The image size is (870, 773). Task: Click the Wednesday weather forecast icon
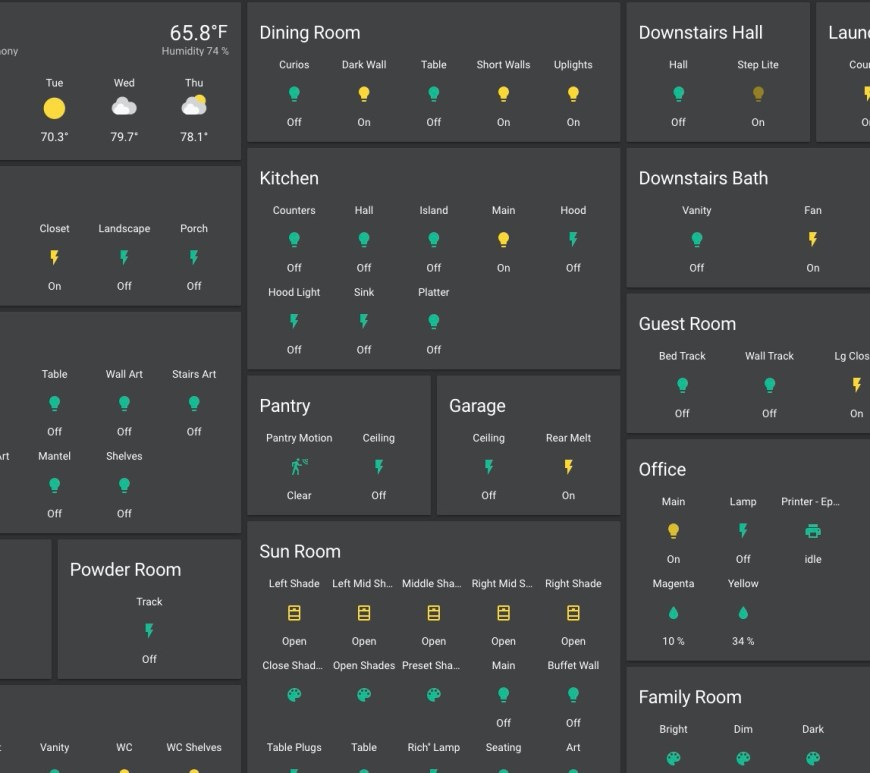click(124, 108)
